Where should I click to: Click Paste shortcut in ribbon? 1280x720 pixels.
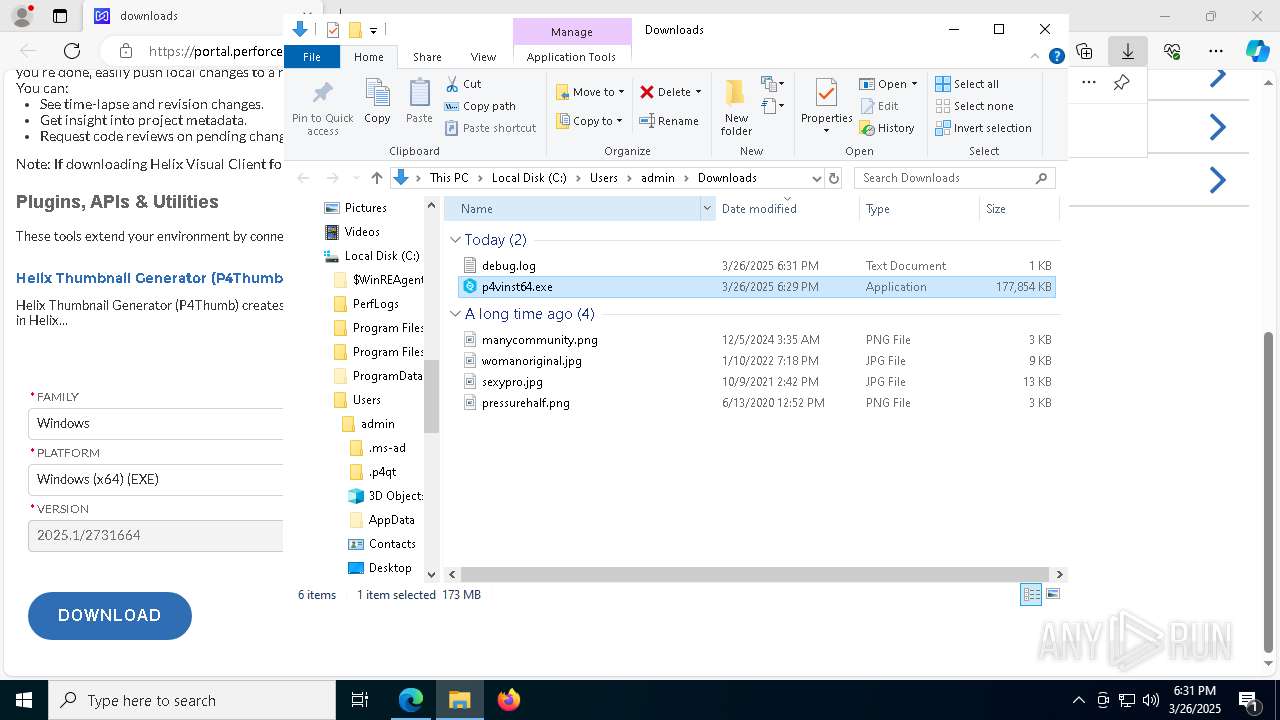coord(490,128)
